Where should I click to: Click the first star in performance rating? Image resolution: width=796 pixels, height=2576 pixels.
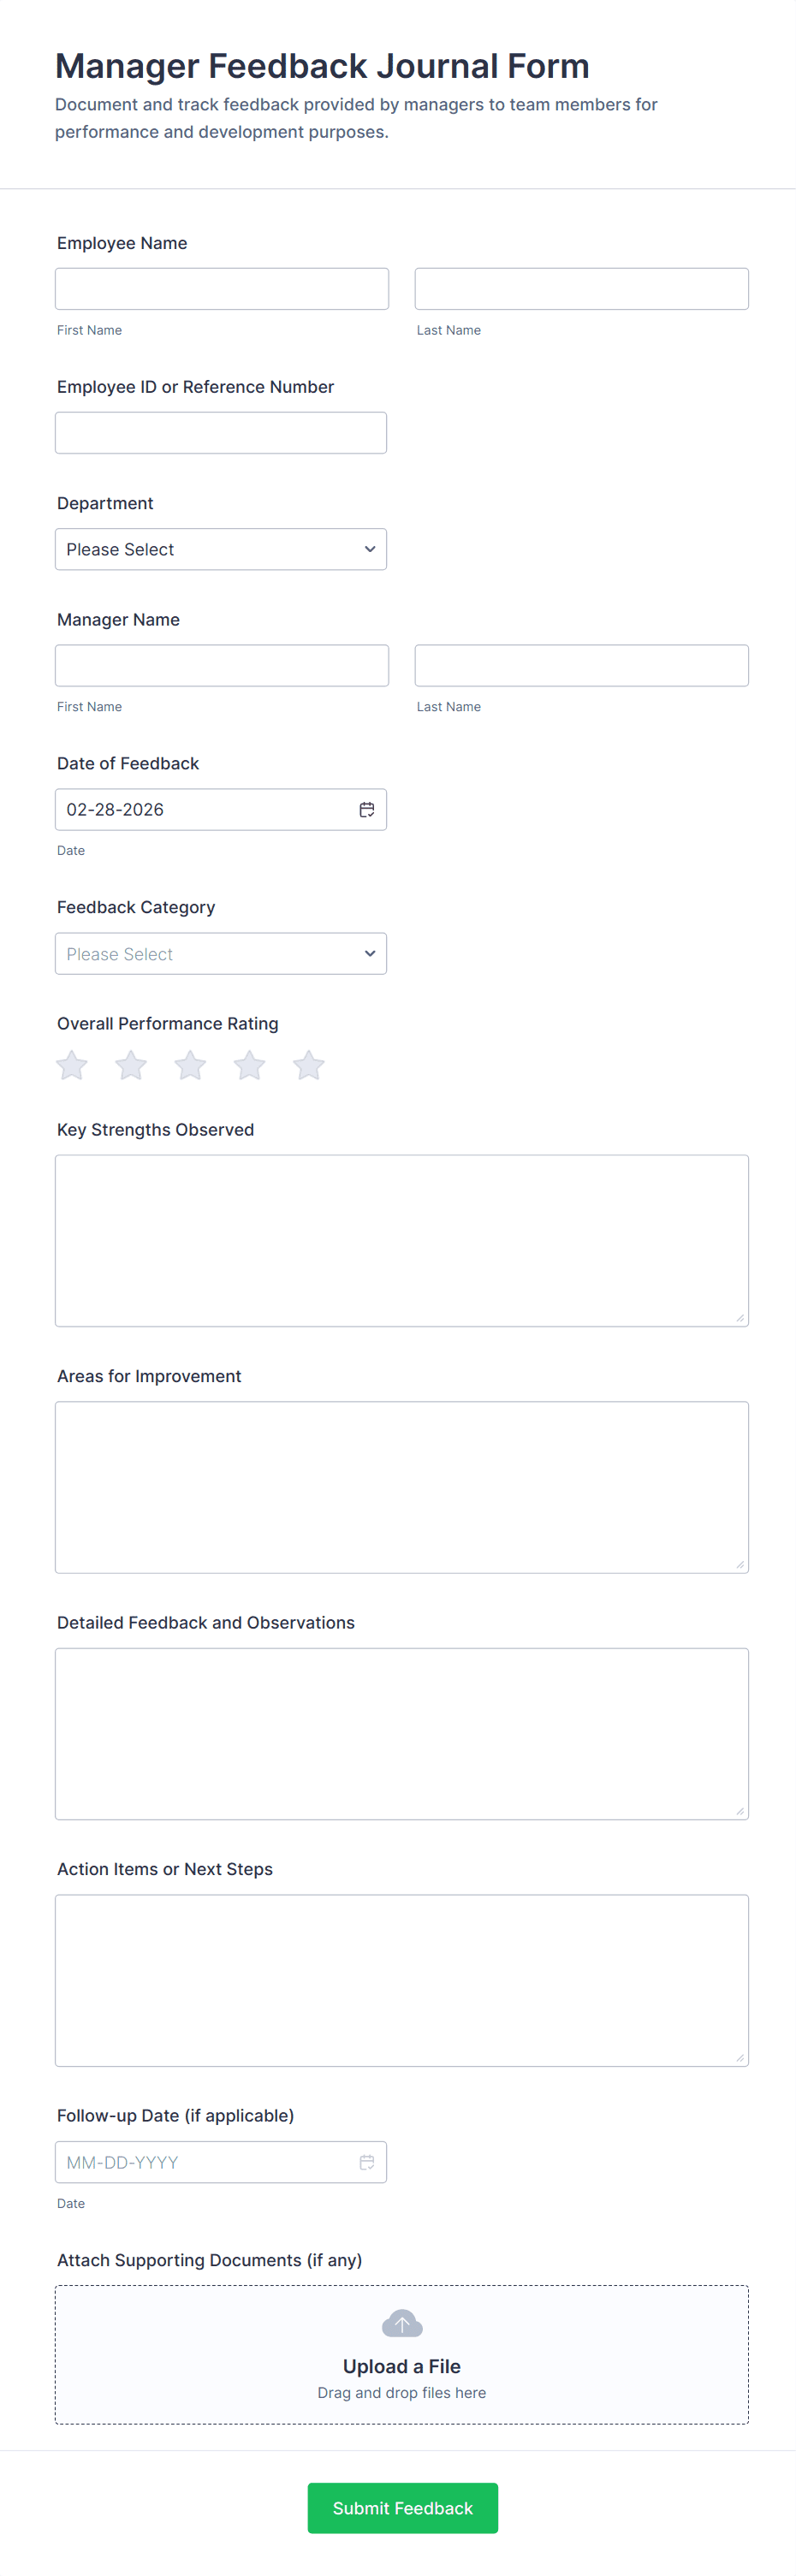72,1065
